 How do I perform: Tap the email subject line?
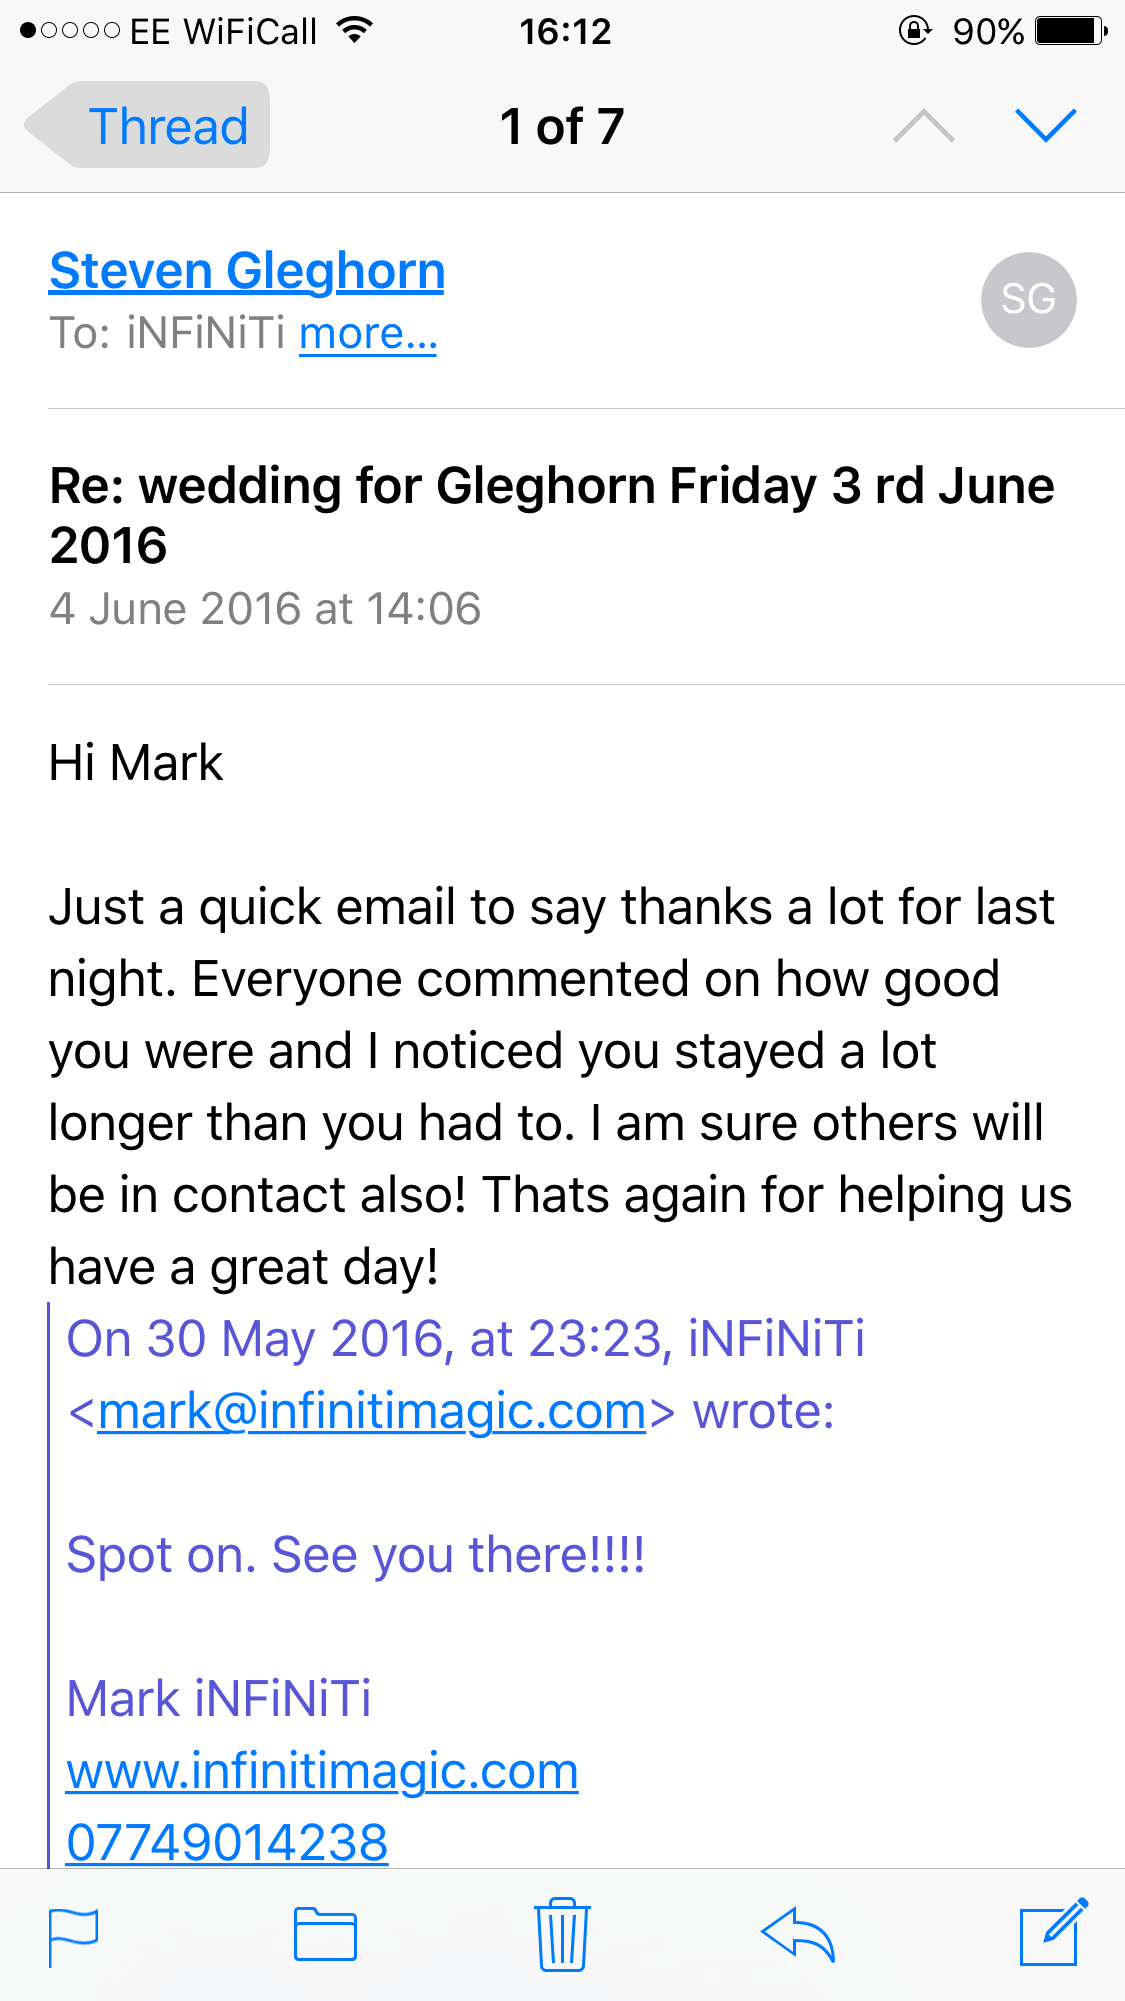pyautogui.click(x=552, y=515)
